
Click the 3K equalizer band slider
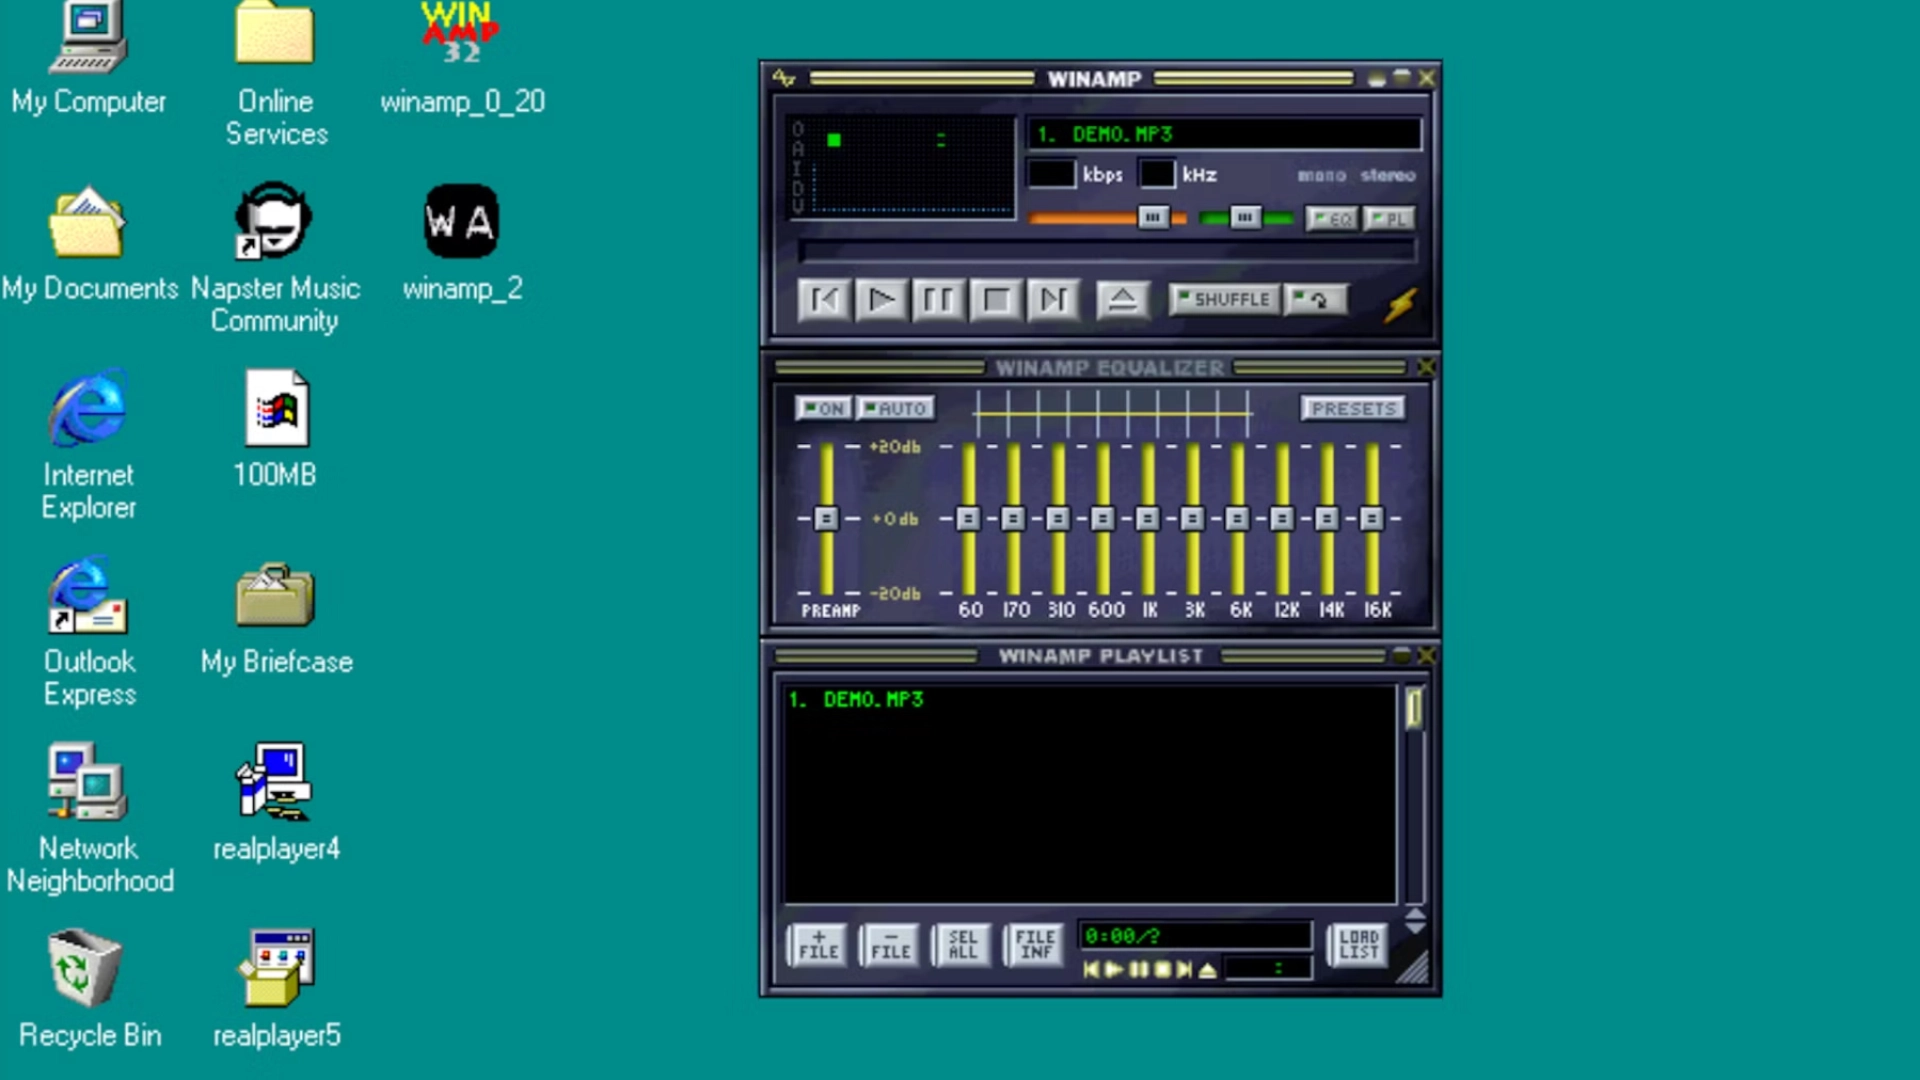click(1192, 518)
